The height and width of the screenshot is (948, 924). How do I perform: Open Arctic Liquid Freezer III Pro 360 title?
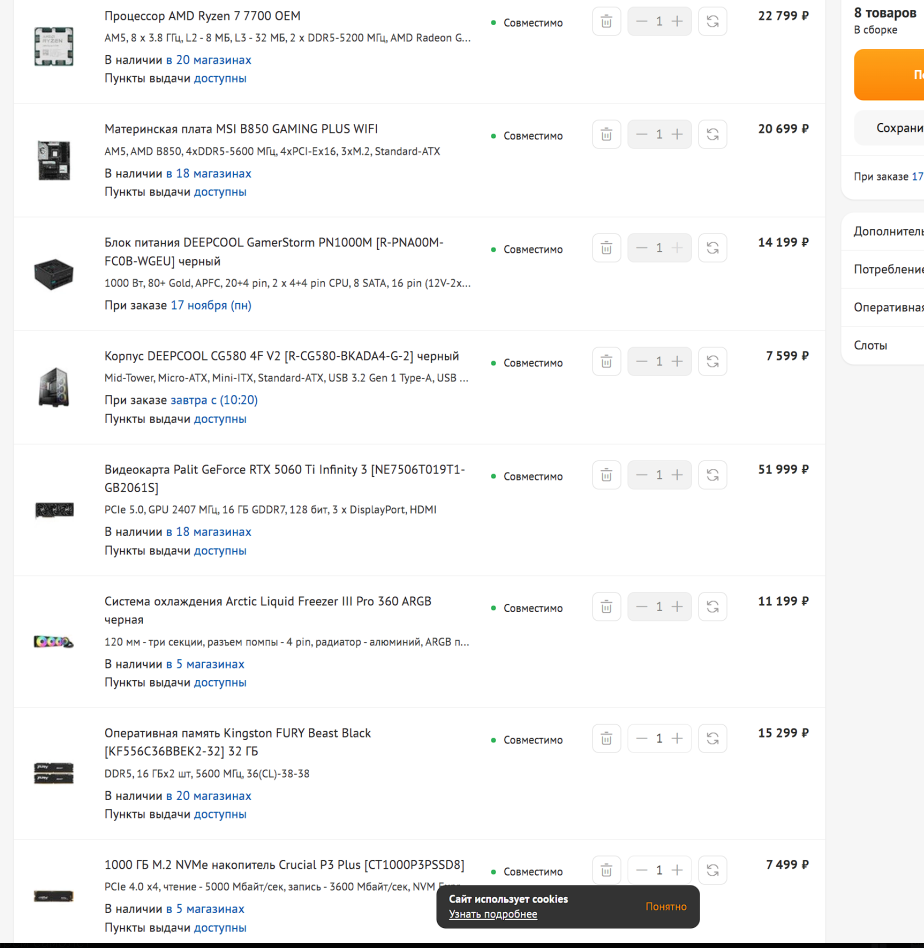[x=268, y=610]
